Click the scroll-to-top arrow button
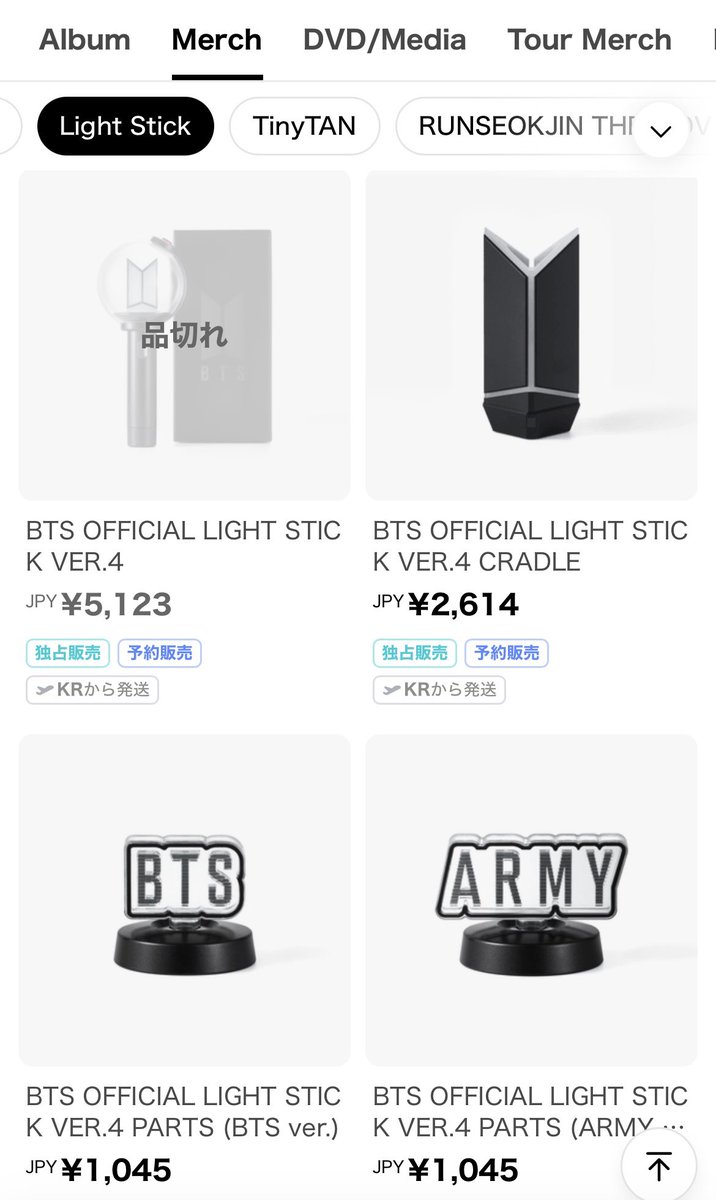Screen dimensions: 716x1200 659,1164
